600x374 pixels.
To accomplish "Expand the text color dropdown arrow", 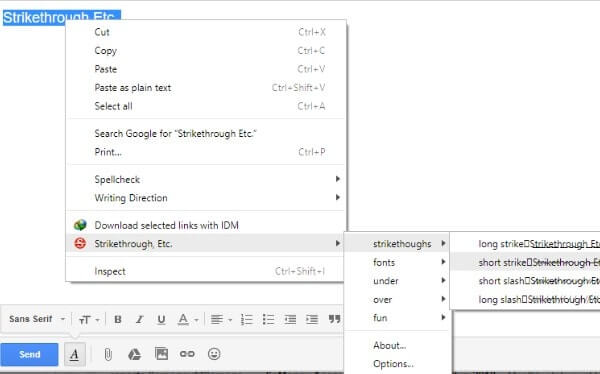I will click(196, 320).
